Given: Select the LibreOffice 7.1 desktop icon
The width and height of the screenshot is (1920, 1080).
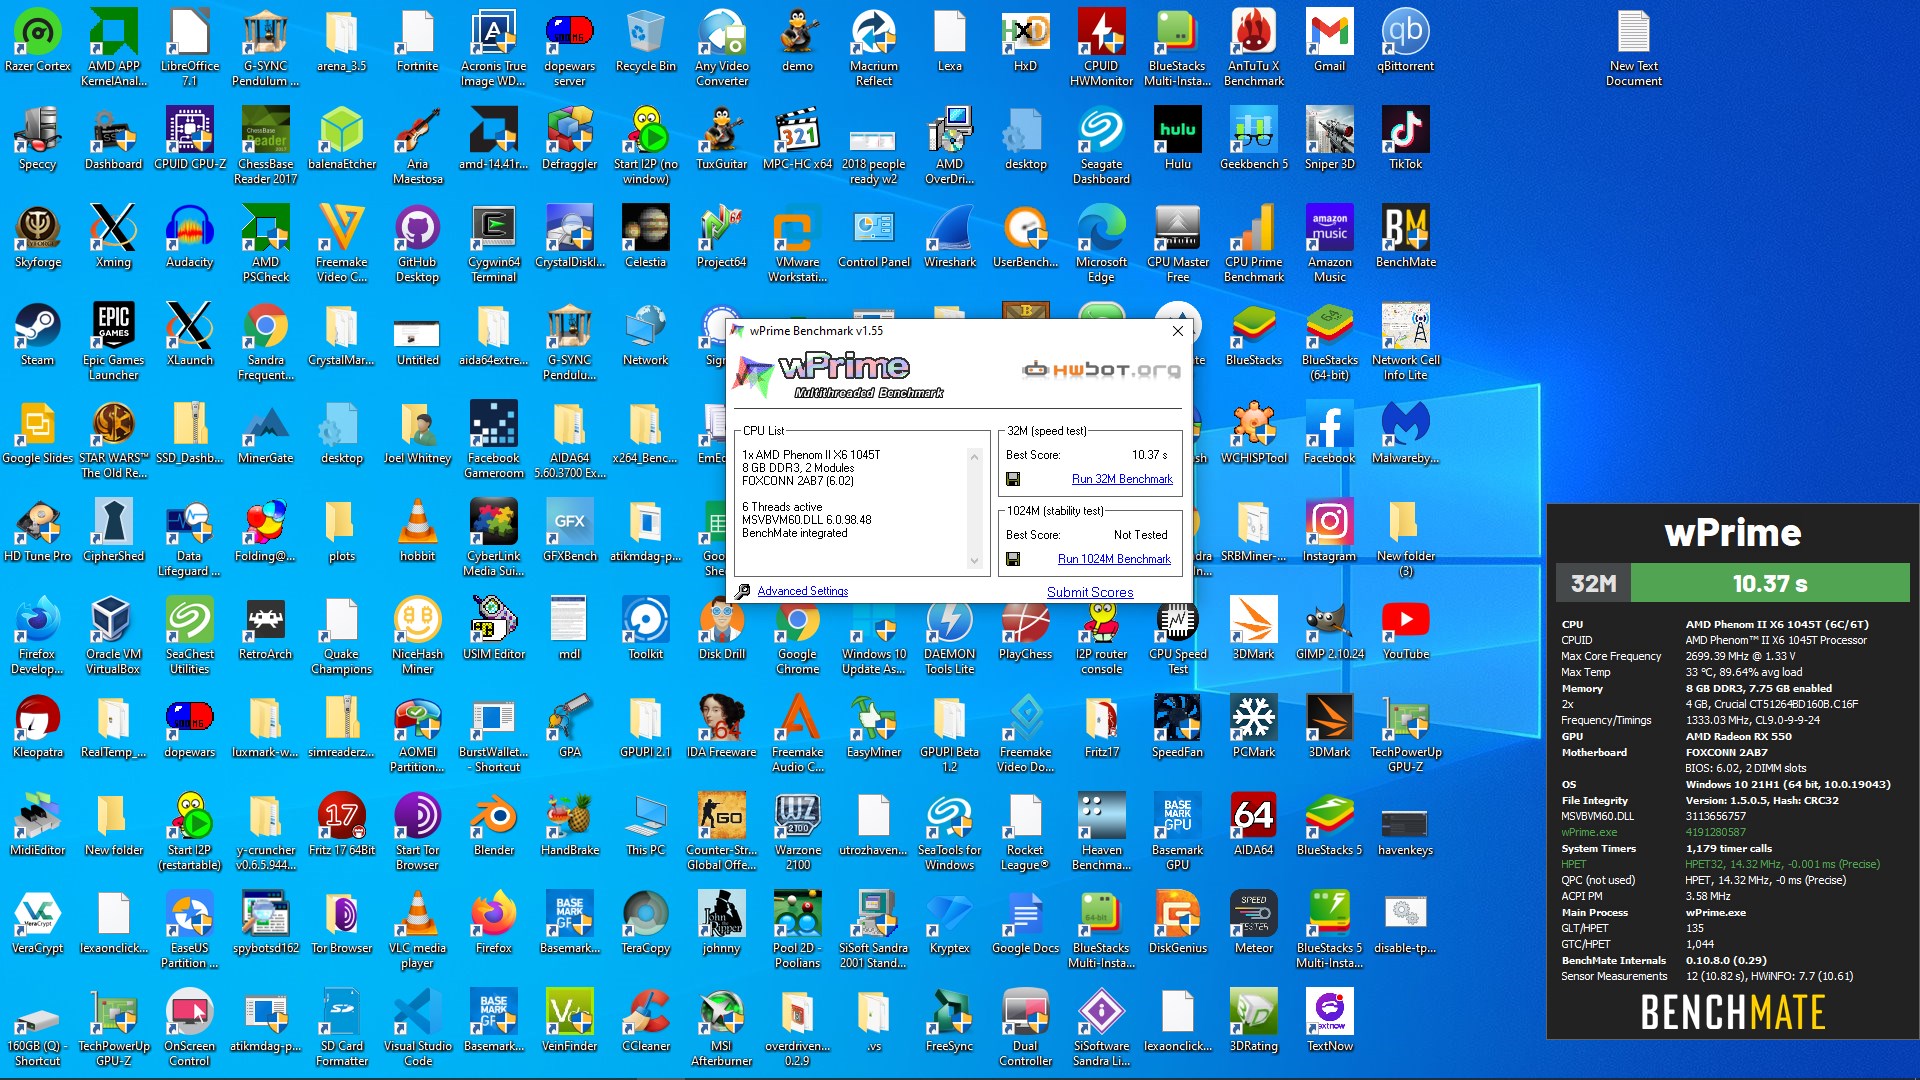Looking at the screenshot, I should 190,48.
